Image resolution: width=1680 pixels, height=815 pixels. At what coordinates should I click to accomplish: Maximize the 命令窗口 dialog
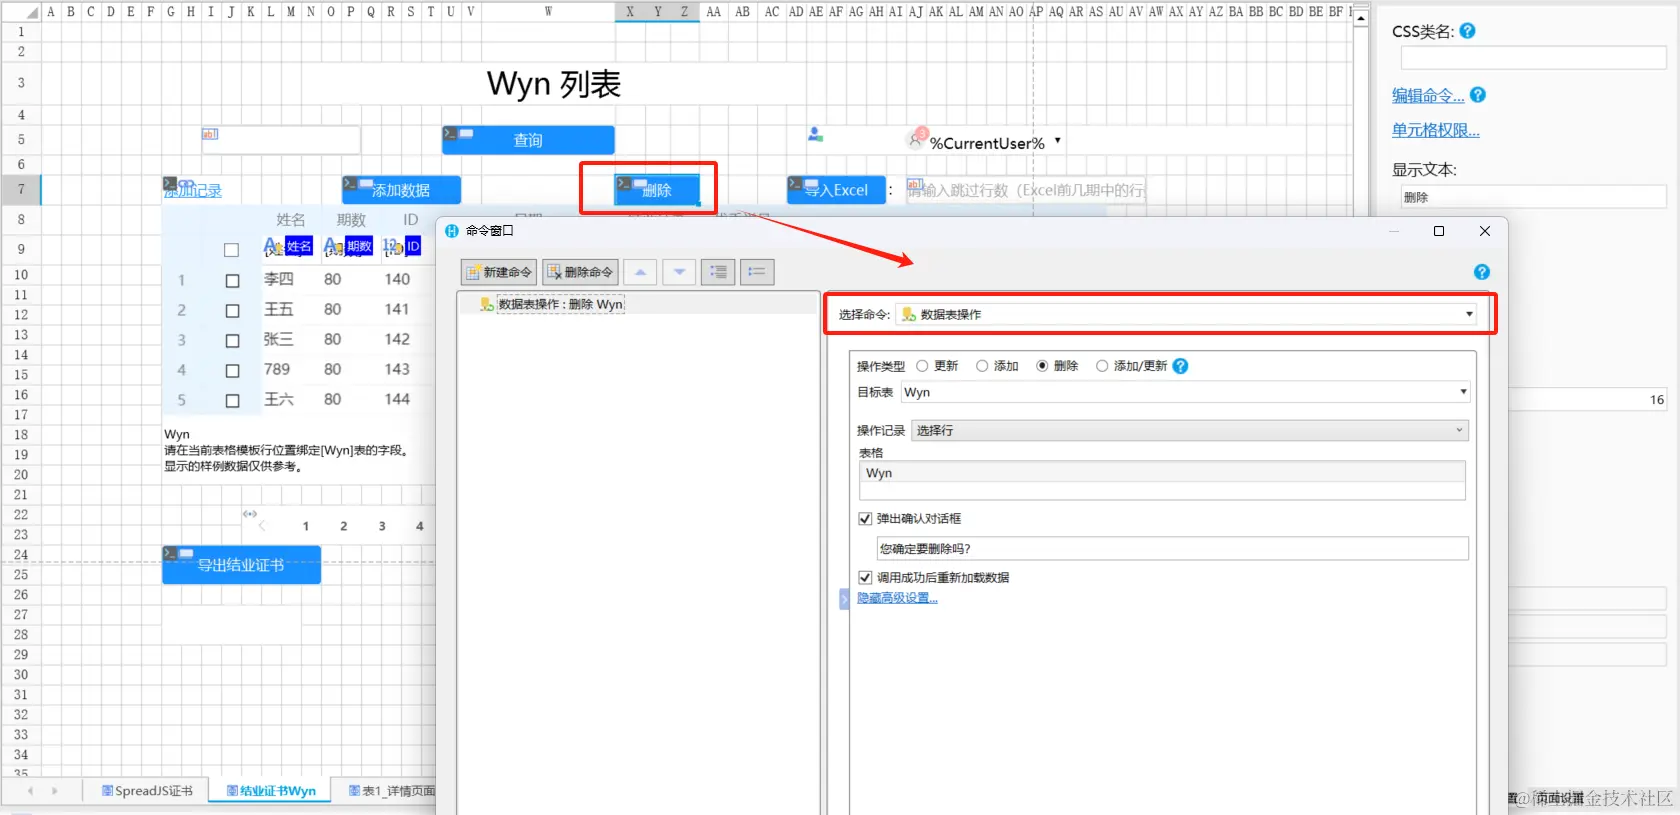coord(1439,231)
